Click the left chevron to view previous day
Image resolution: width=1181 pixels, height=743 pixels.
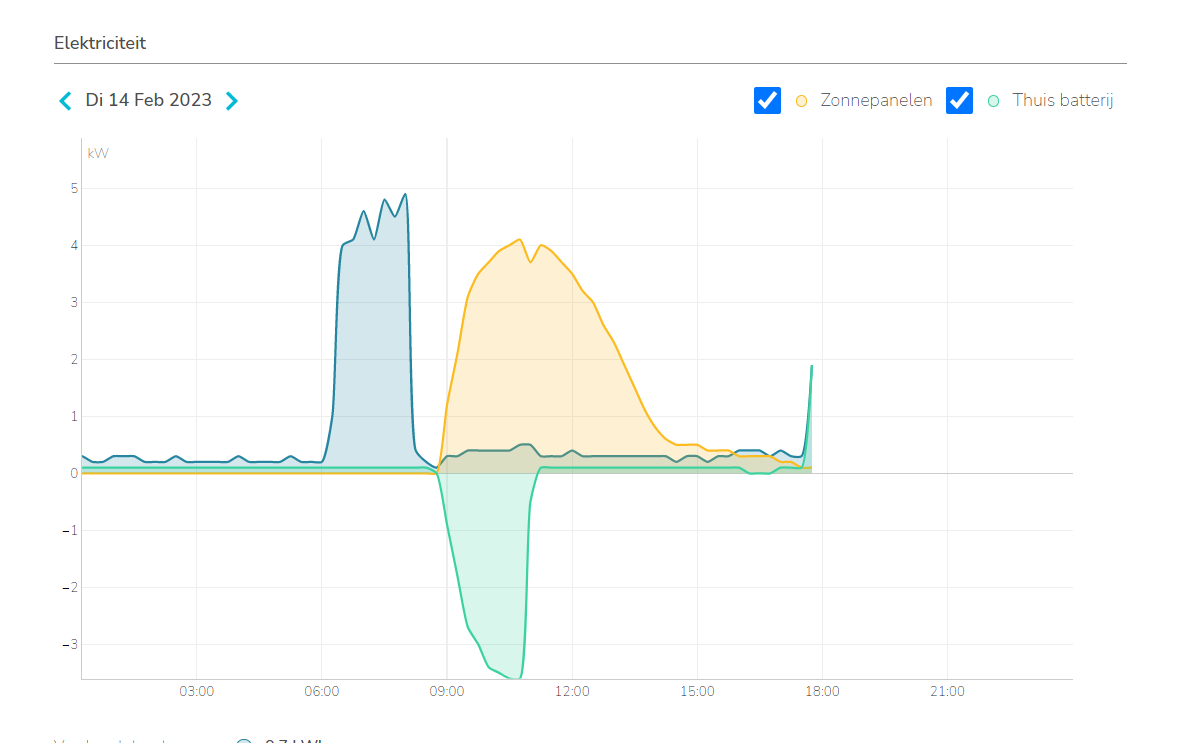coord(64,100)
